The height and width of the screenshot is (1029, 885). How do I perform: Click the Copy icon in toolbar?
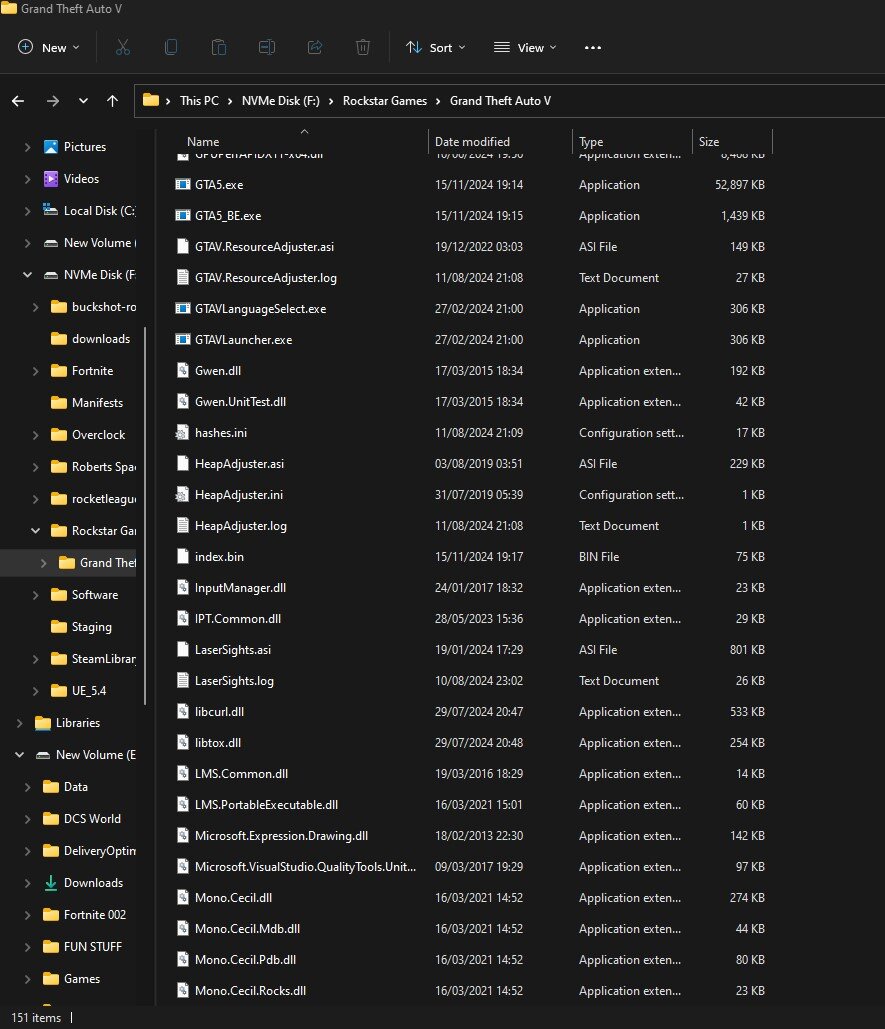click(x=171, y=47)
